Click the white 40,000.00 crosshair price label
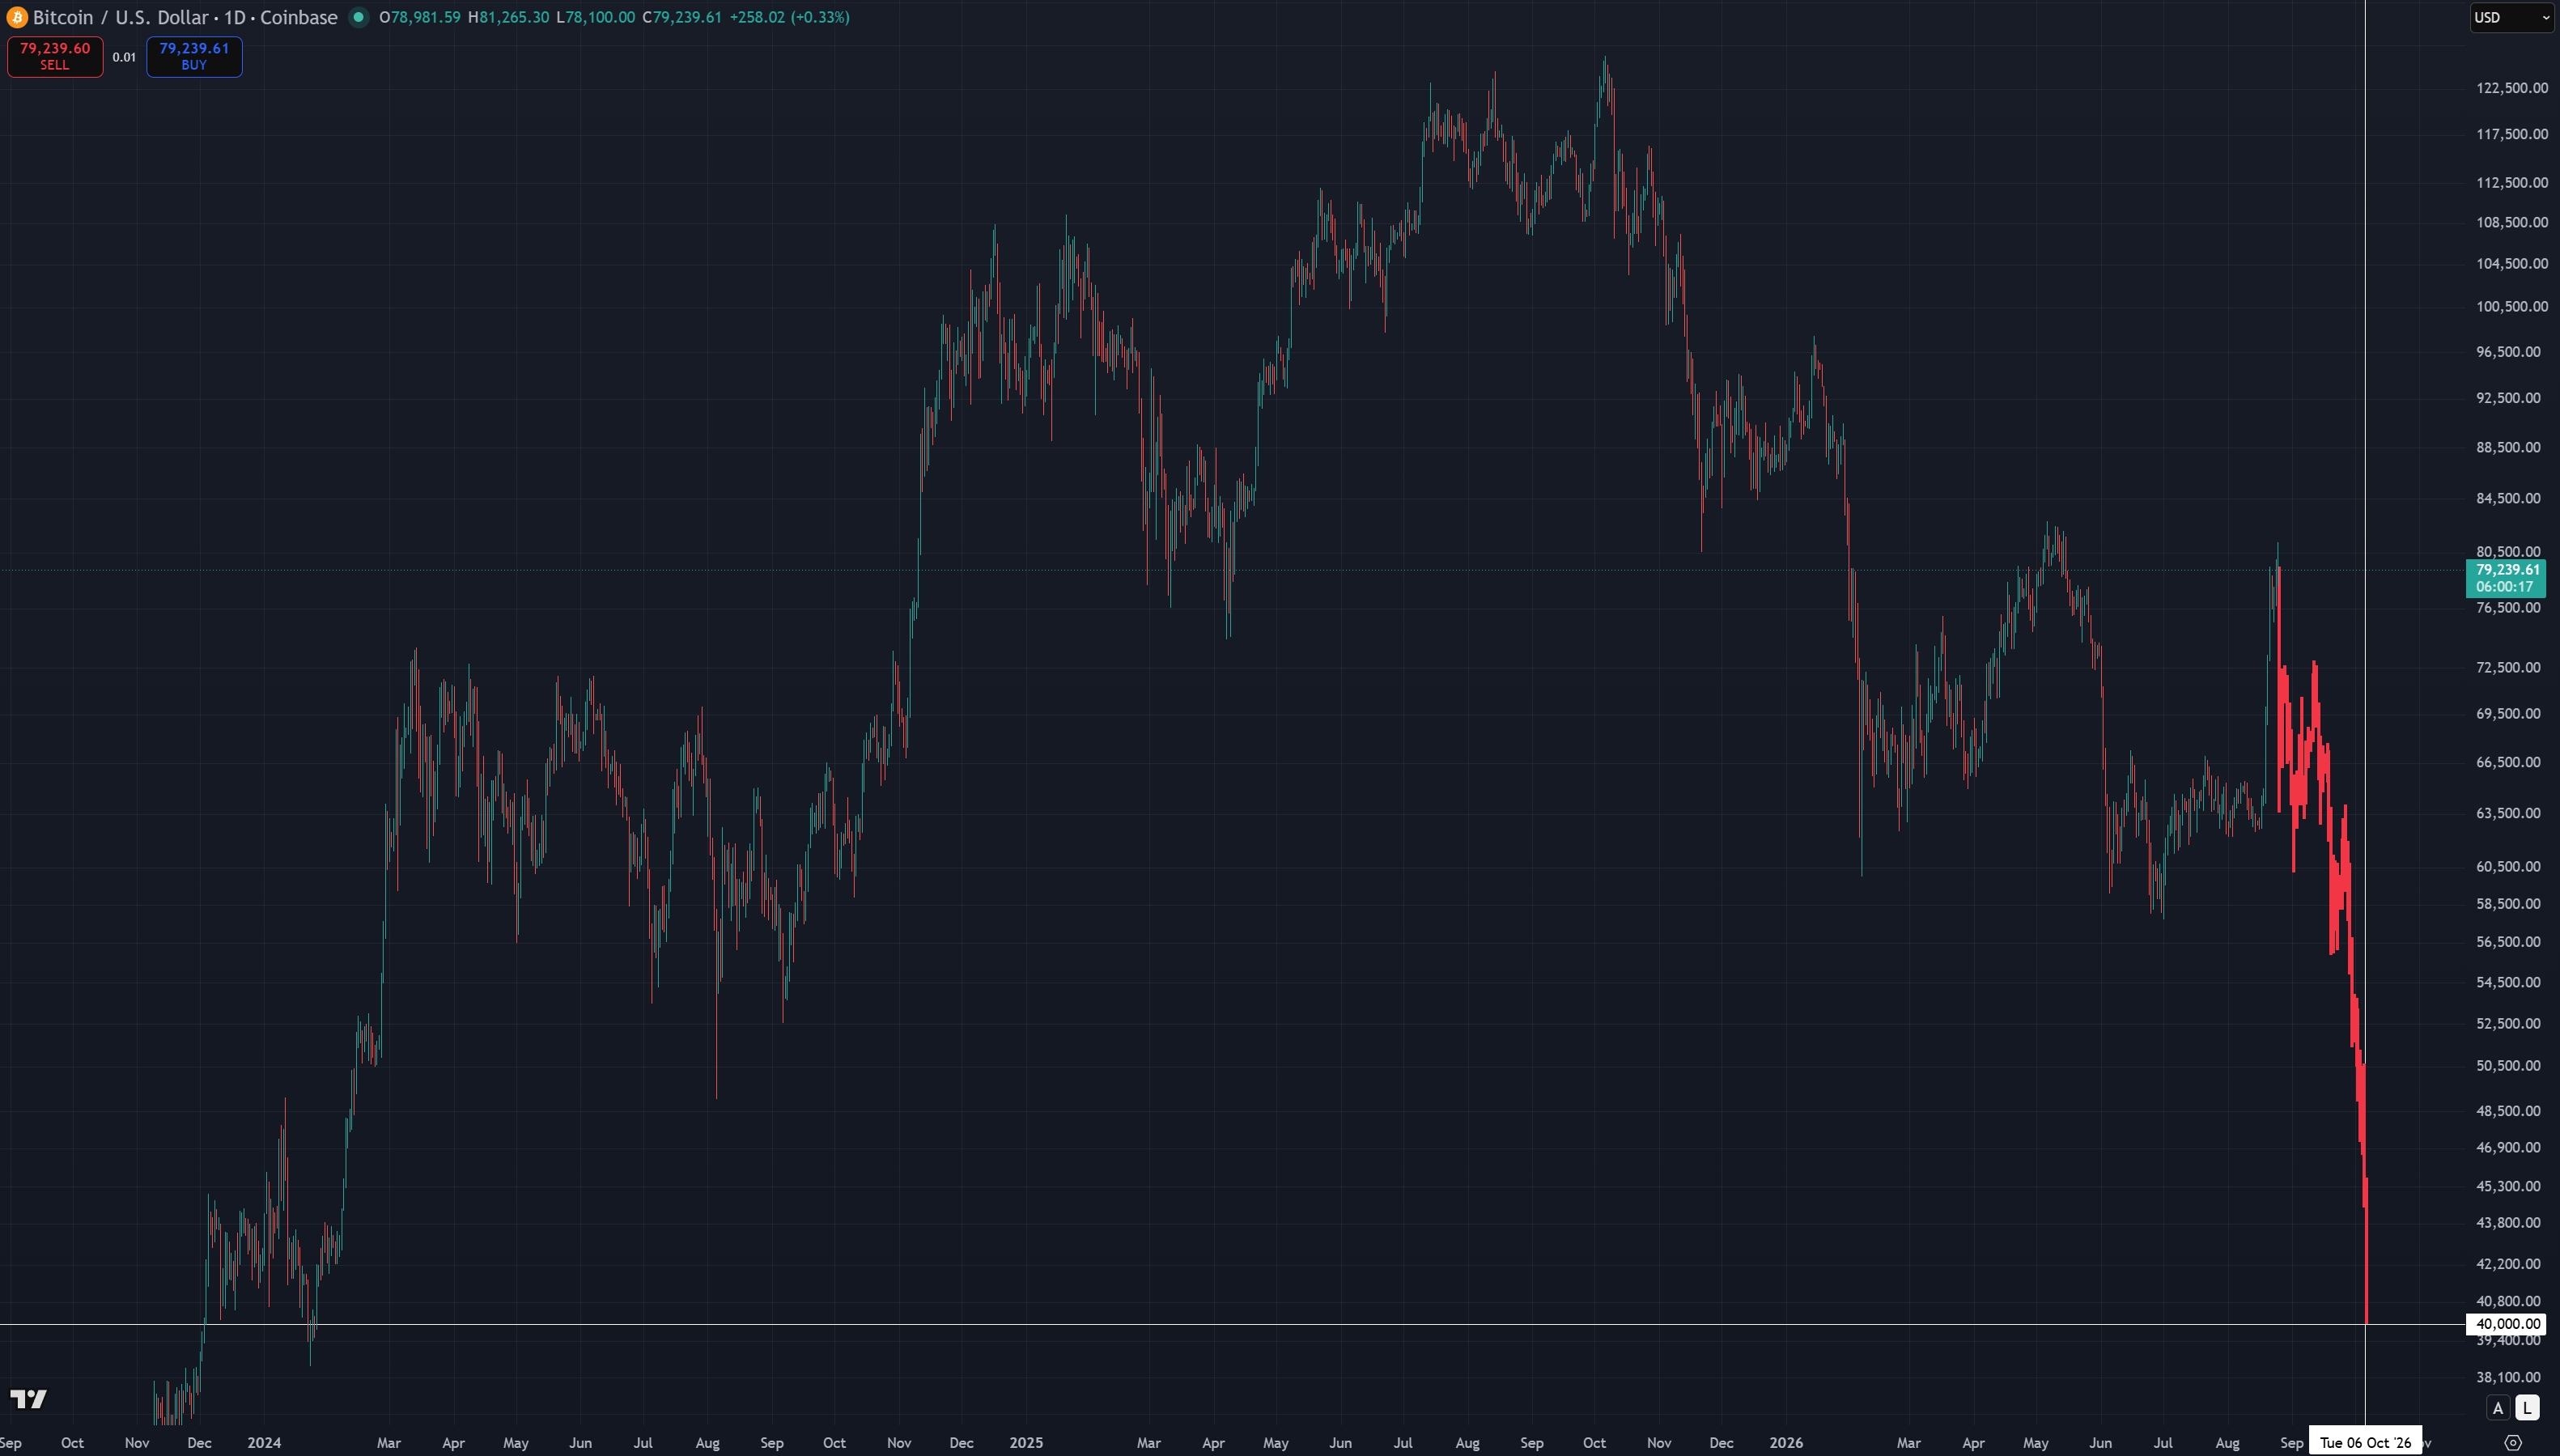The width and height of the screenshot is (2560, 1456). point(2507,1324)
